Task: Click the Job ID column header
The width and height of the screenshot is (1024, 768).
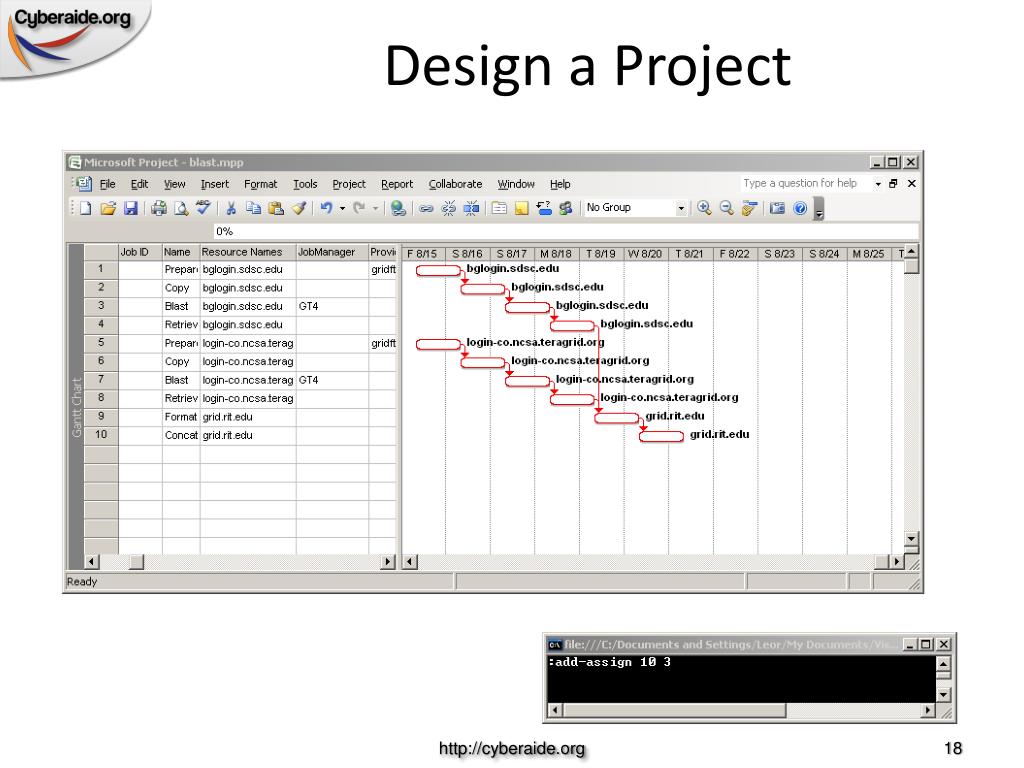Action: point(140,252)
